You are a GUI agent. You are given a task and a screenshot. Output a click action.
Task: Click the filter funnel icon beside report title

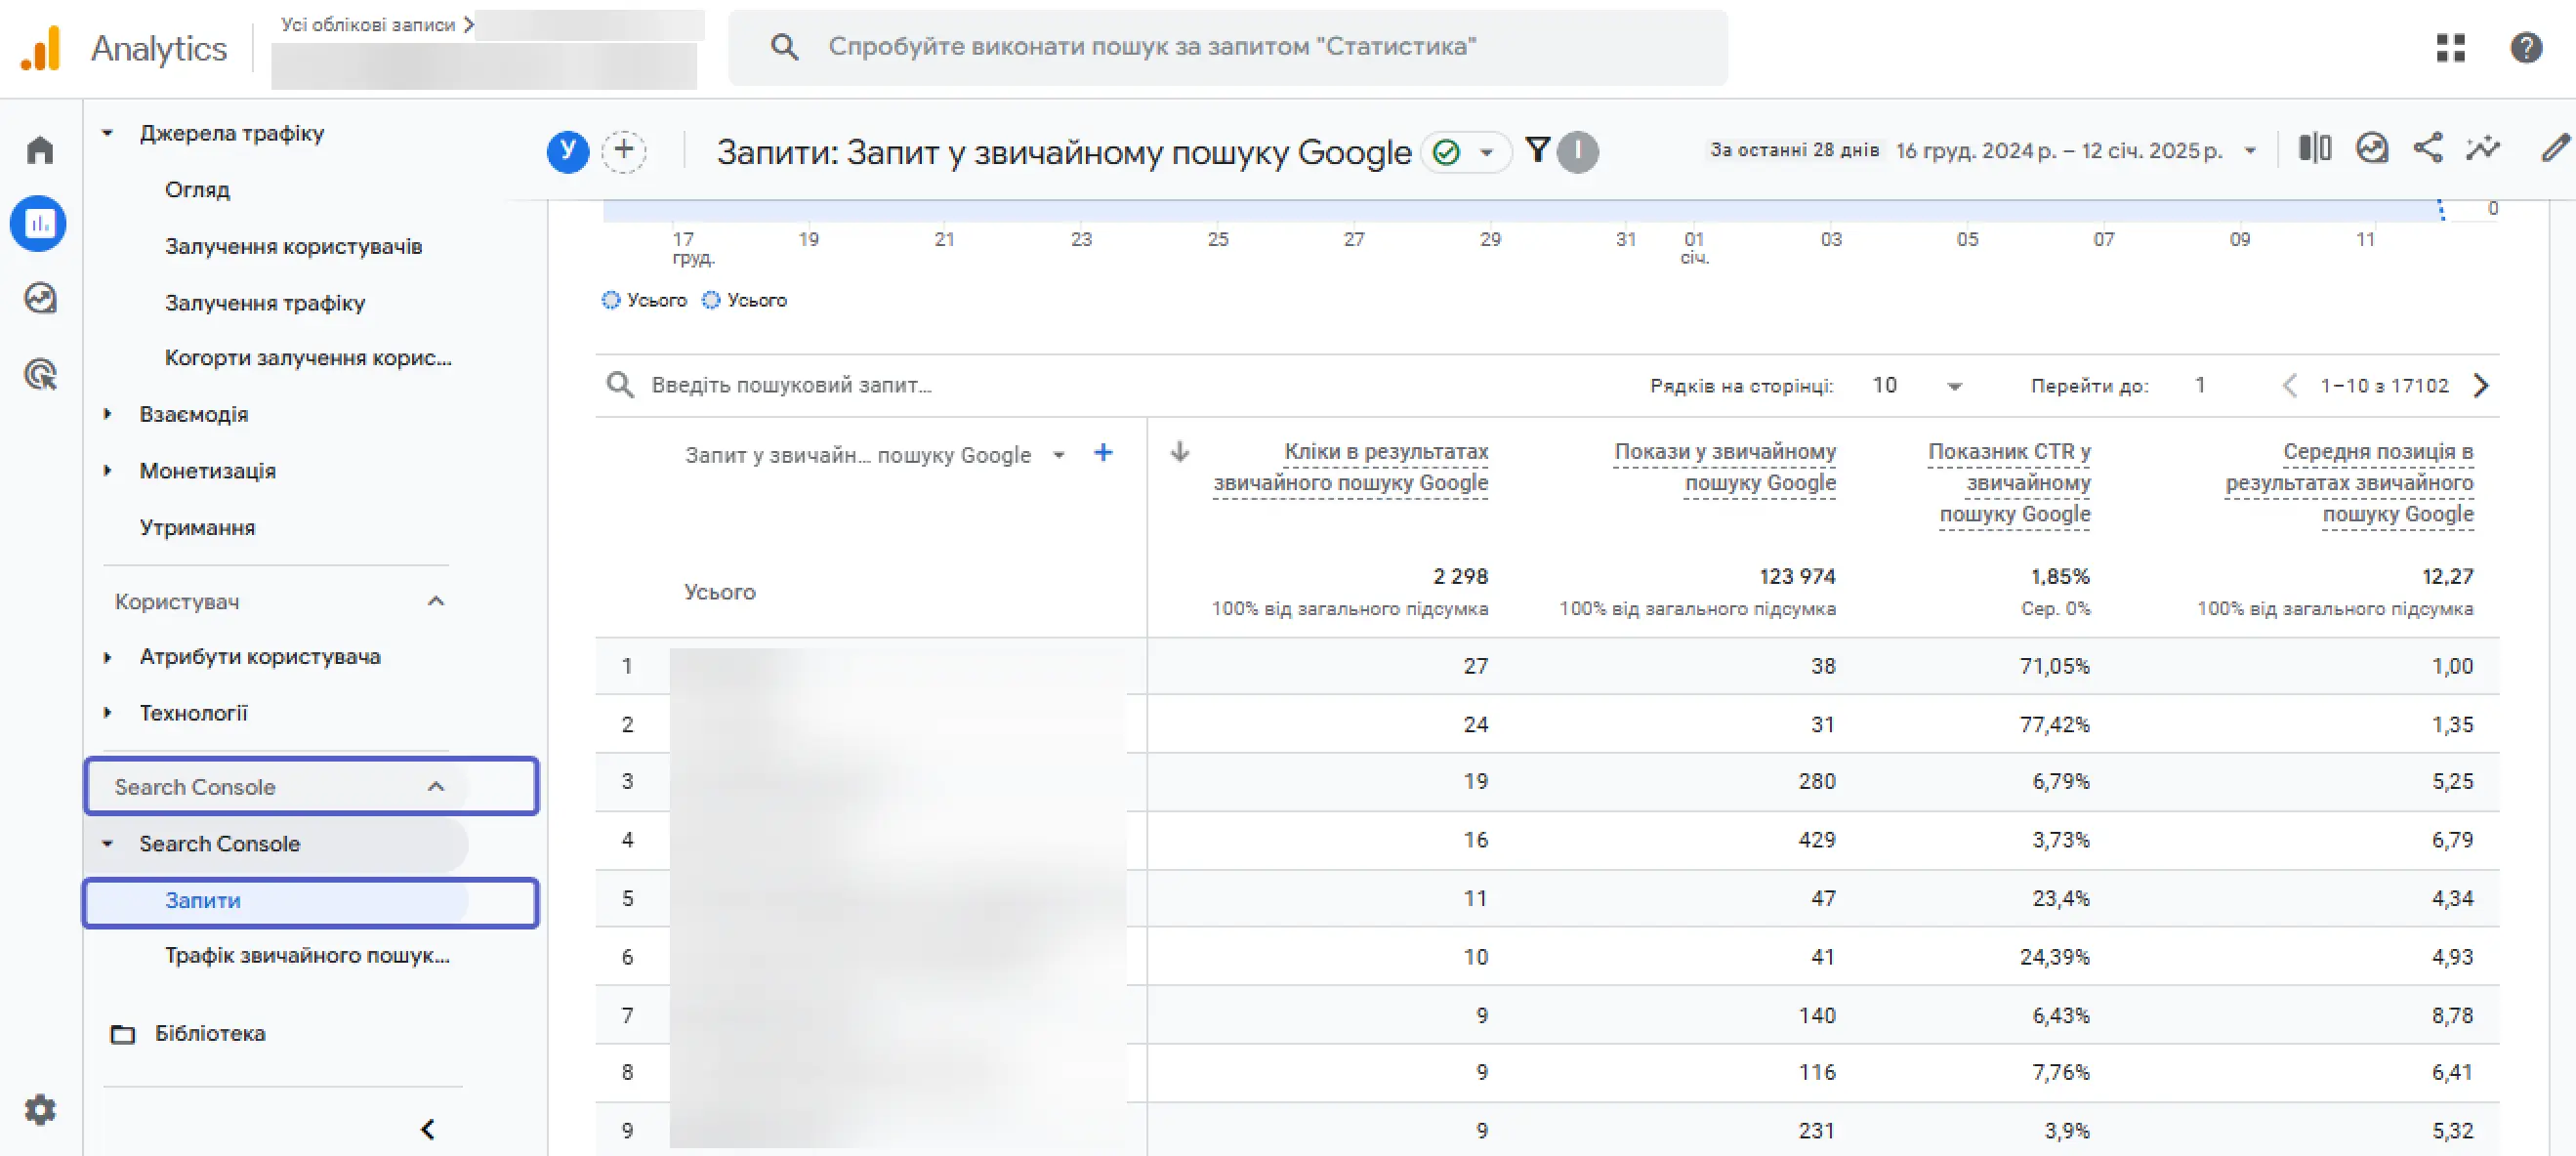click(1538, 151)
